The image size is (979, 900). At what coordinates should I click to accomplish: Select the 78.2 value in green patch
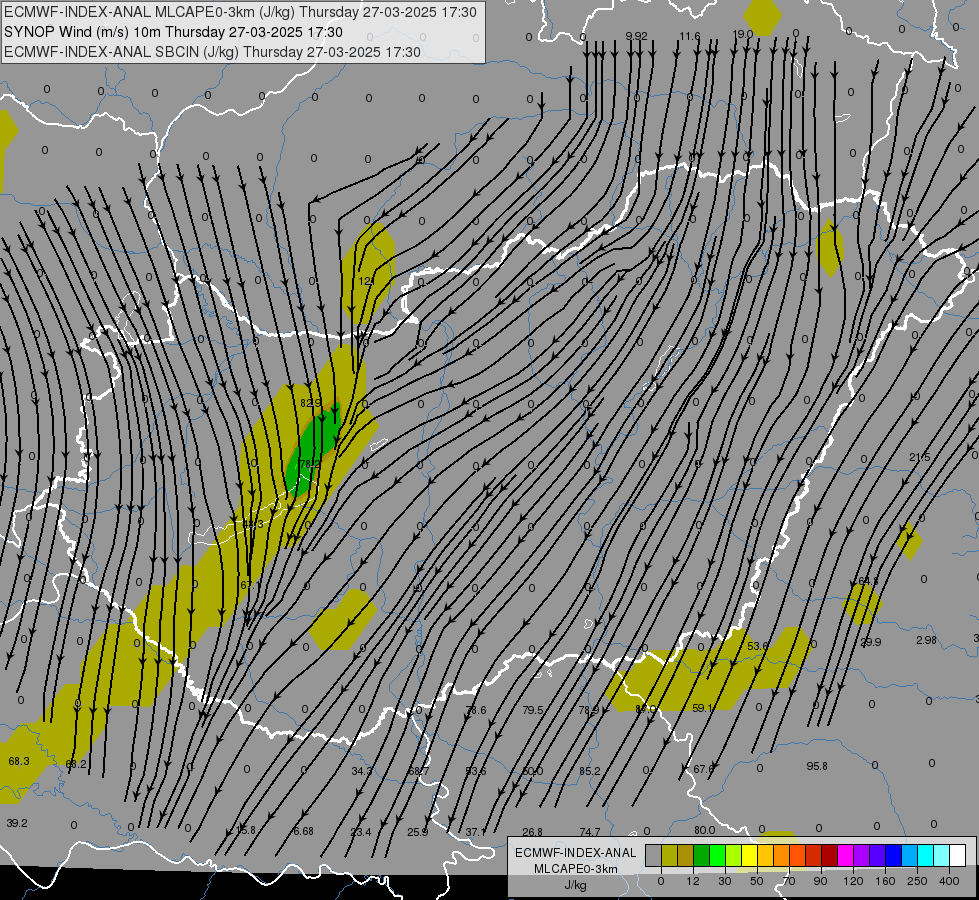point(310,464)
